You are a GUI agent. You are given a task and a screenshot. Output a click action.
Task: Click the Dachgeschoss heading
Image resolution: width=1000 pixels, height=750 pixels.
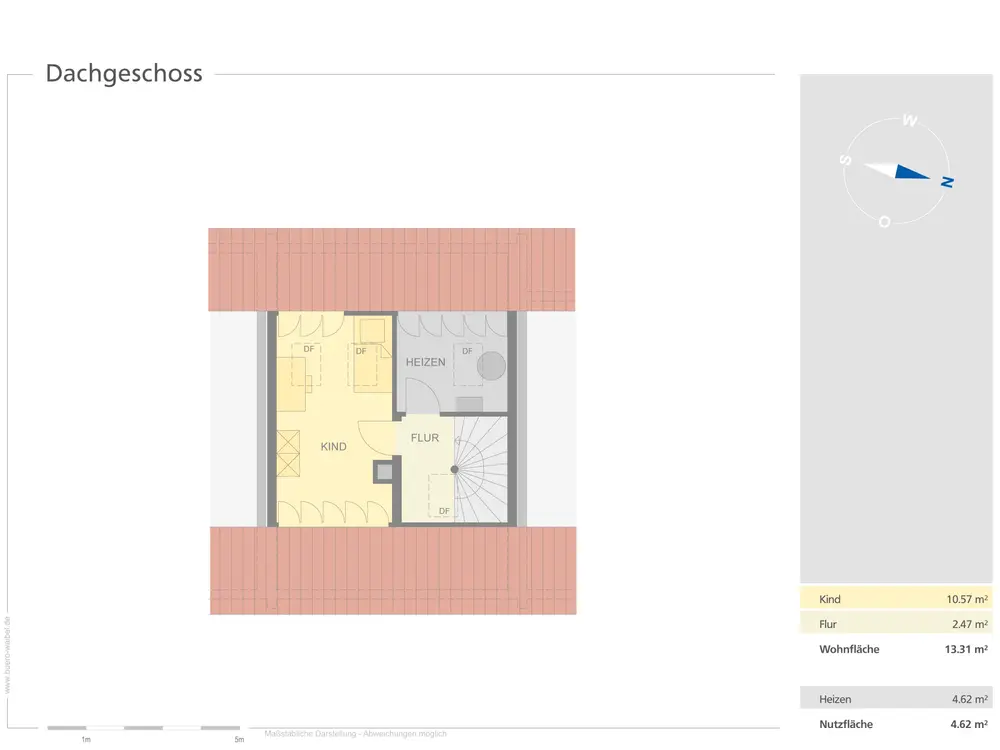[124, 74]
